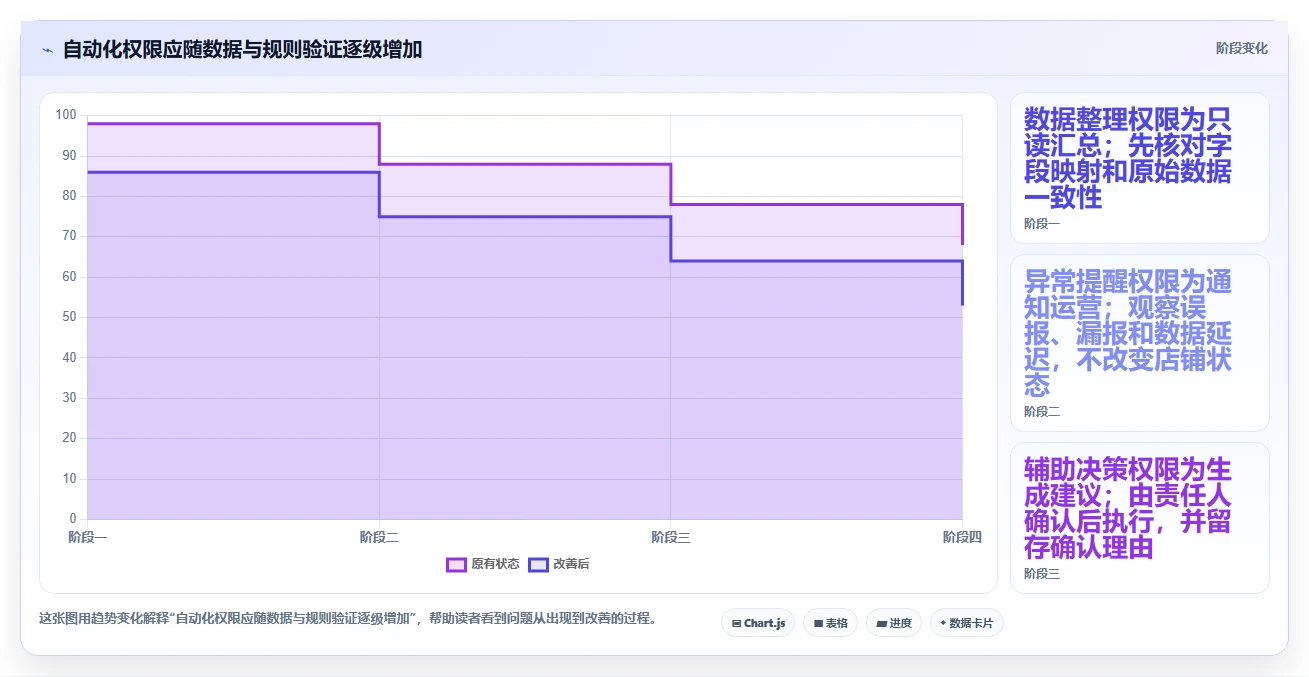Click the 原有状态 legend label
This screenshot has width=1309, height=677.
495,564
